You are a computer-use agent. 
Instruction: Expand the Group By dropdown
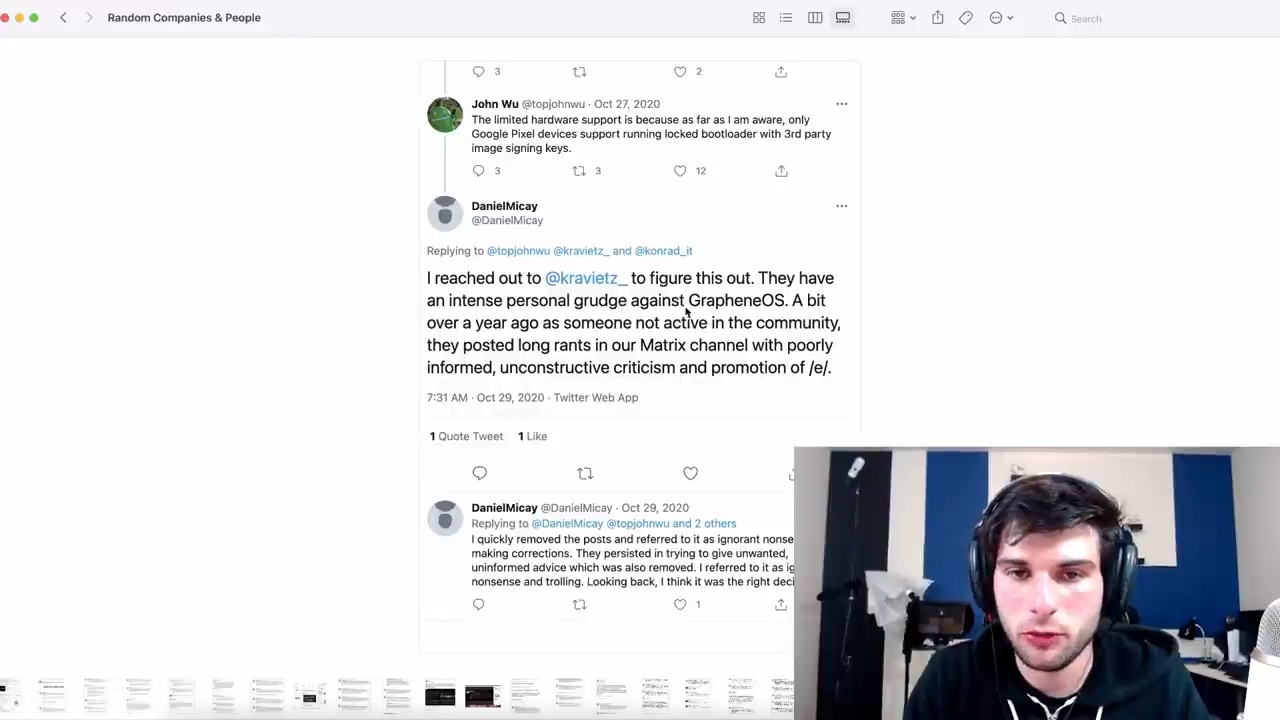[x=903, y=18]
